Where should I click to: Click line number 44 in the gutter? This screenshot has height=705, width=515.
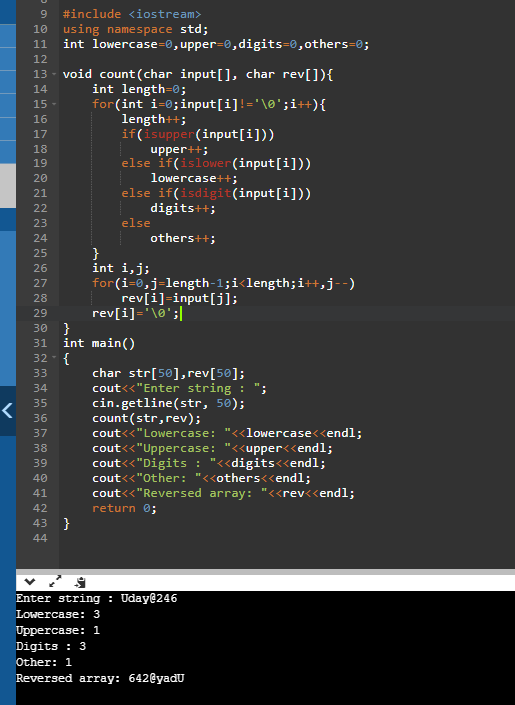point(40,538)
